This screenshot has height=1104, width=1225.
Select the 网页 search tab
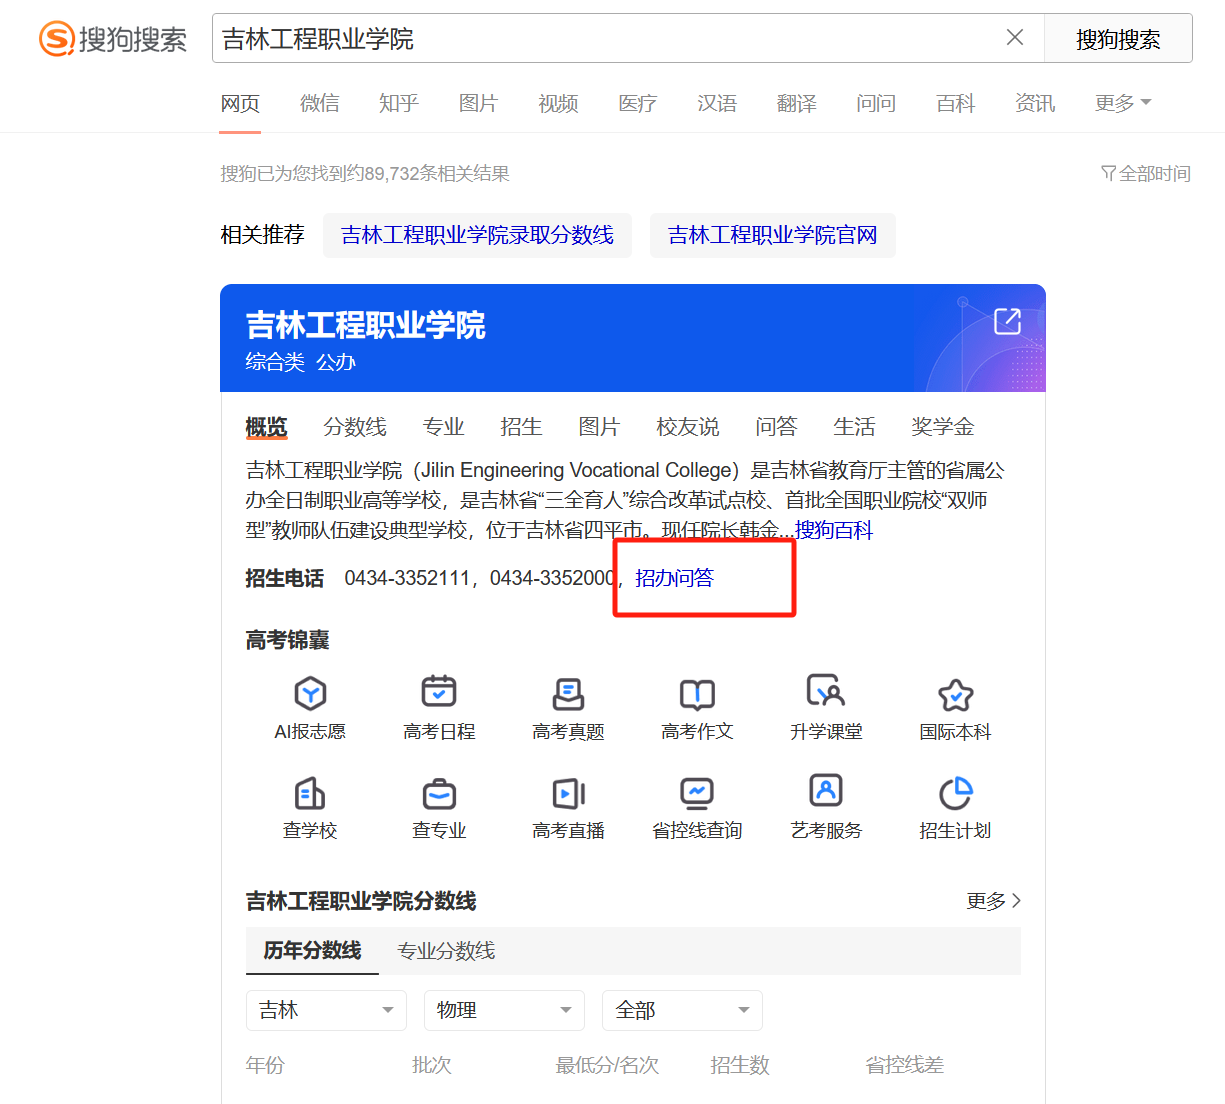(x=240, y=103)
